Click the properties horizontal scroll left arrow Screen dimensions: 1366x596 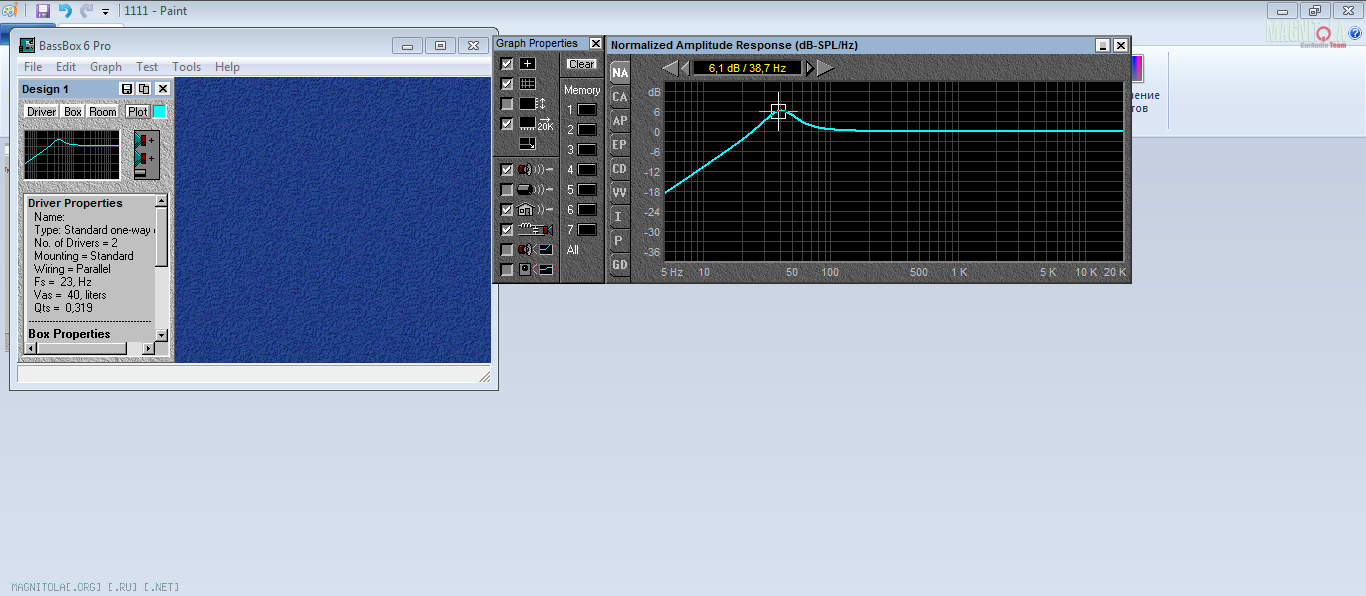click(30, 348)
